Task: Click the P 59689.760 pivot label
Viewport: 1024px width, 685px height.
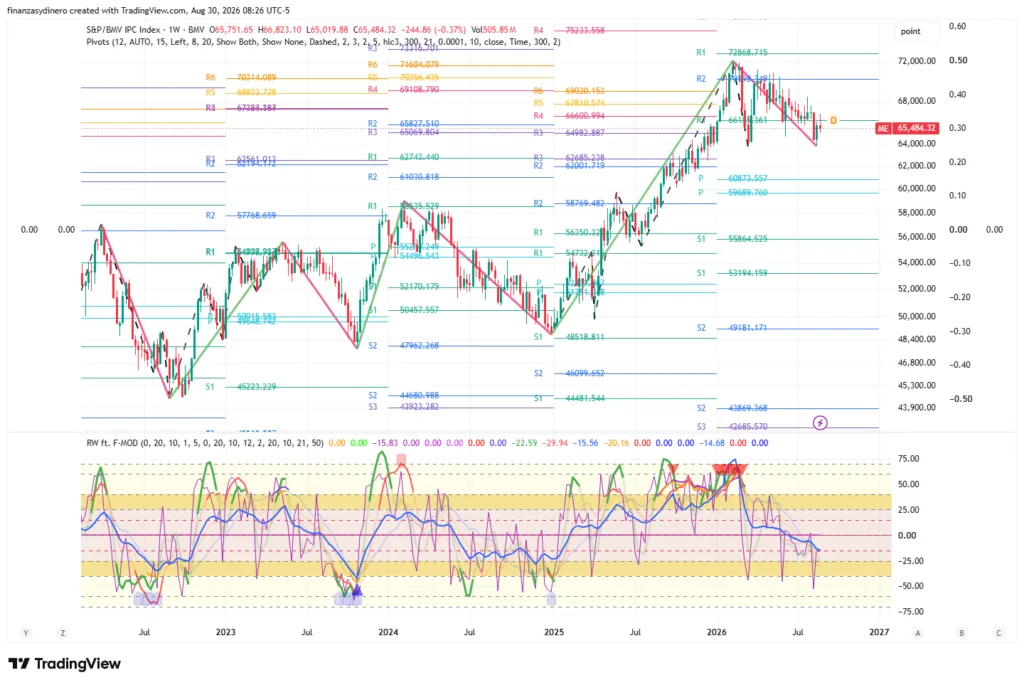Action: point(733,193)
